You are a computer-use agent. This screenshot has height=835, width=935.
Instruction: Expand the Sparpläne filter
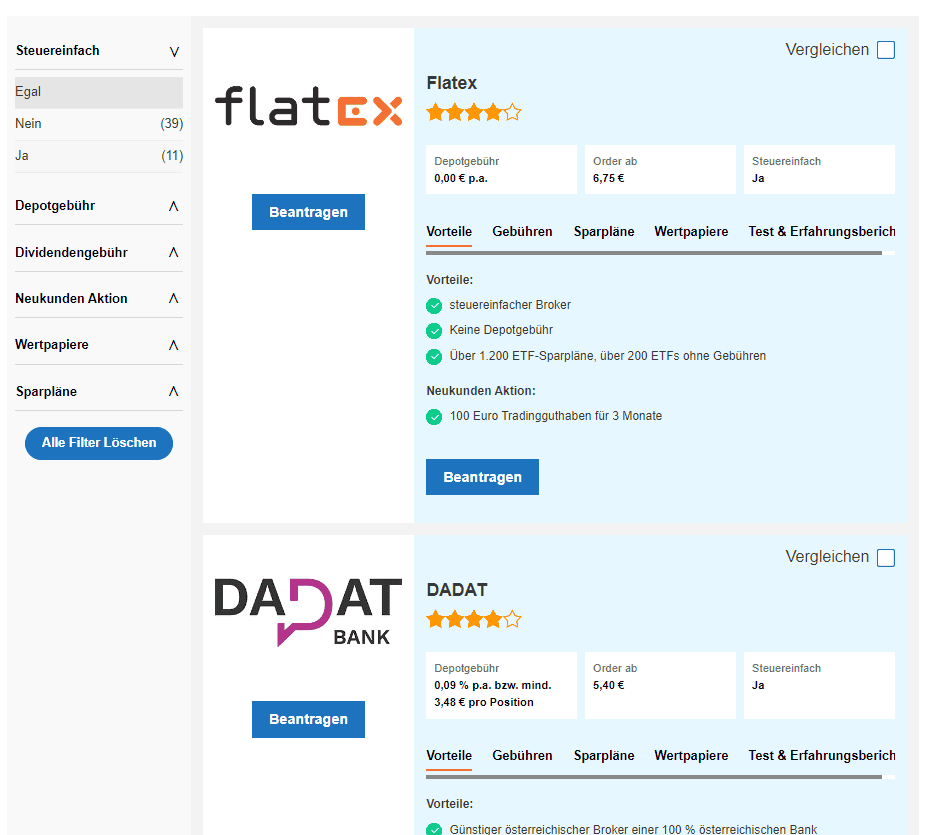coord(174,391)
